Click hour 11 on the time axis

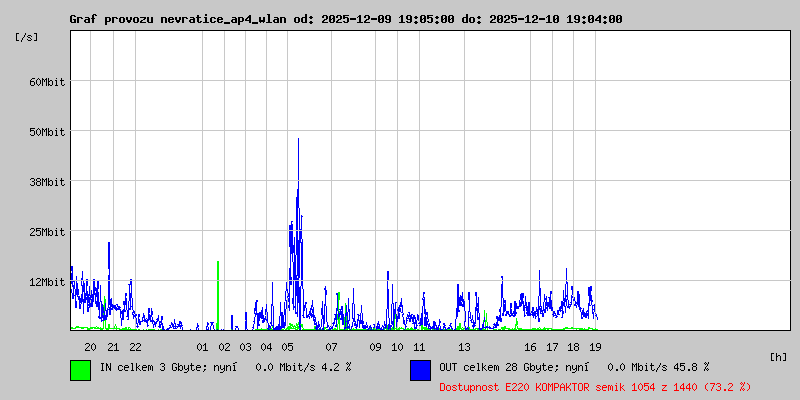(419, 347)
